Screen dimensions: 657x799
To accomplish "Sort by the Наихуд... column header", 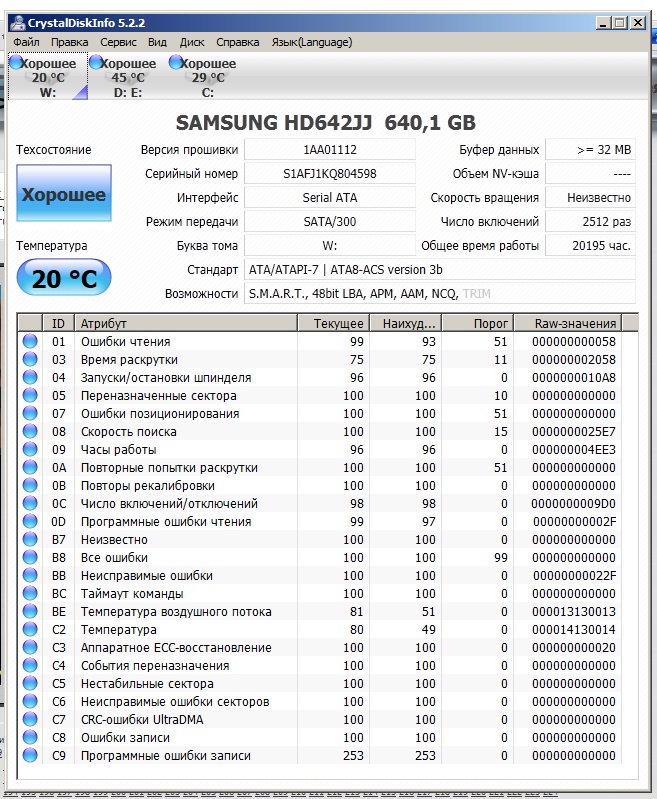I will tap(406, 324).
